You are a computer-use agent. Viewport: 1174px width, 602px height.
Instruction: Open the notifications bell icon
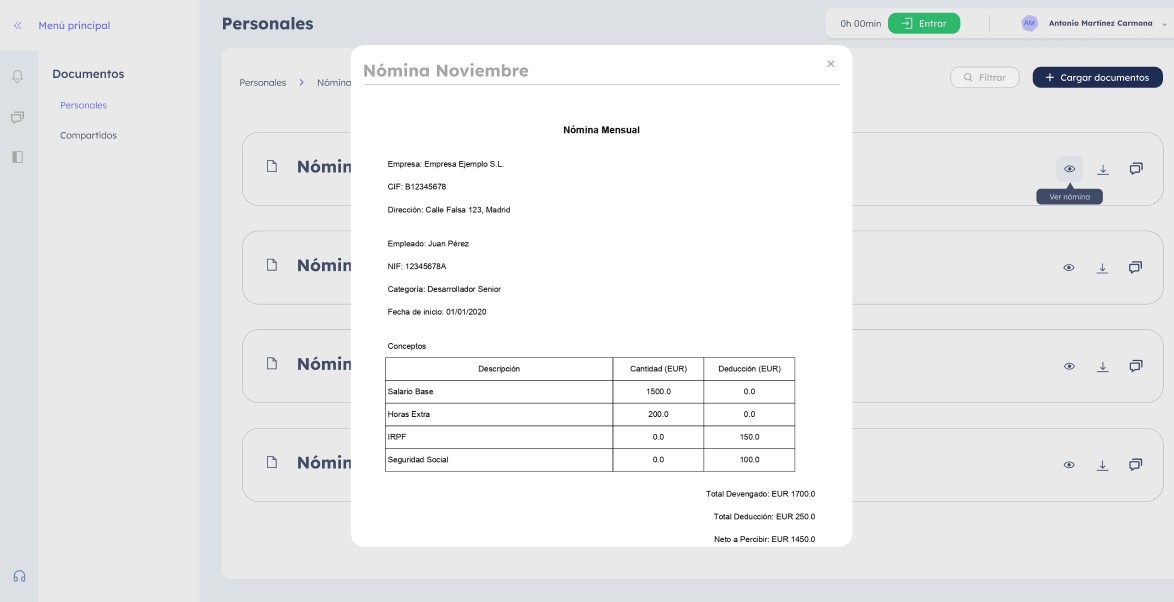[x=17, y=76]
